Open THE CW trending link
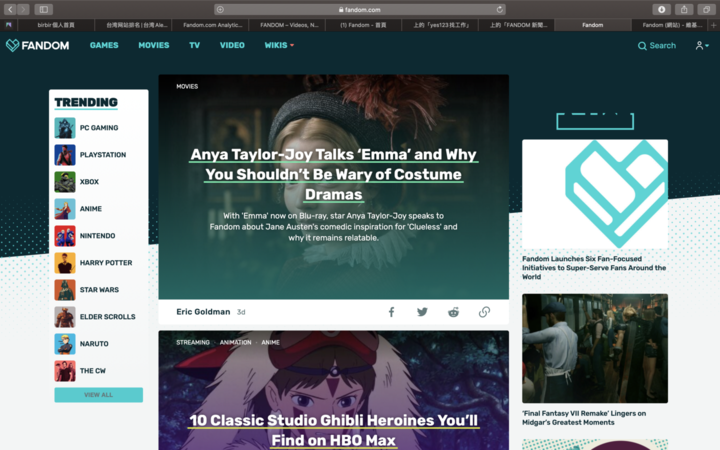 pyautogui.click(x=92, y=371)
